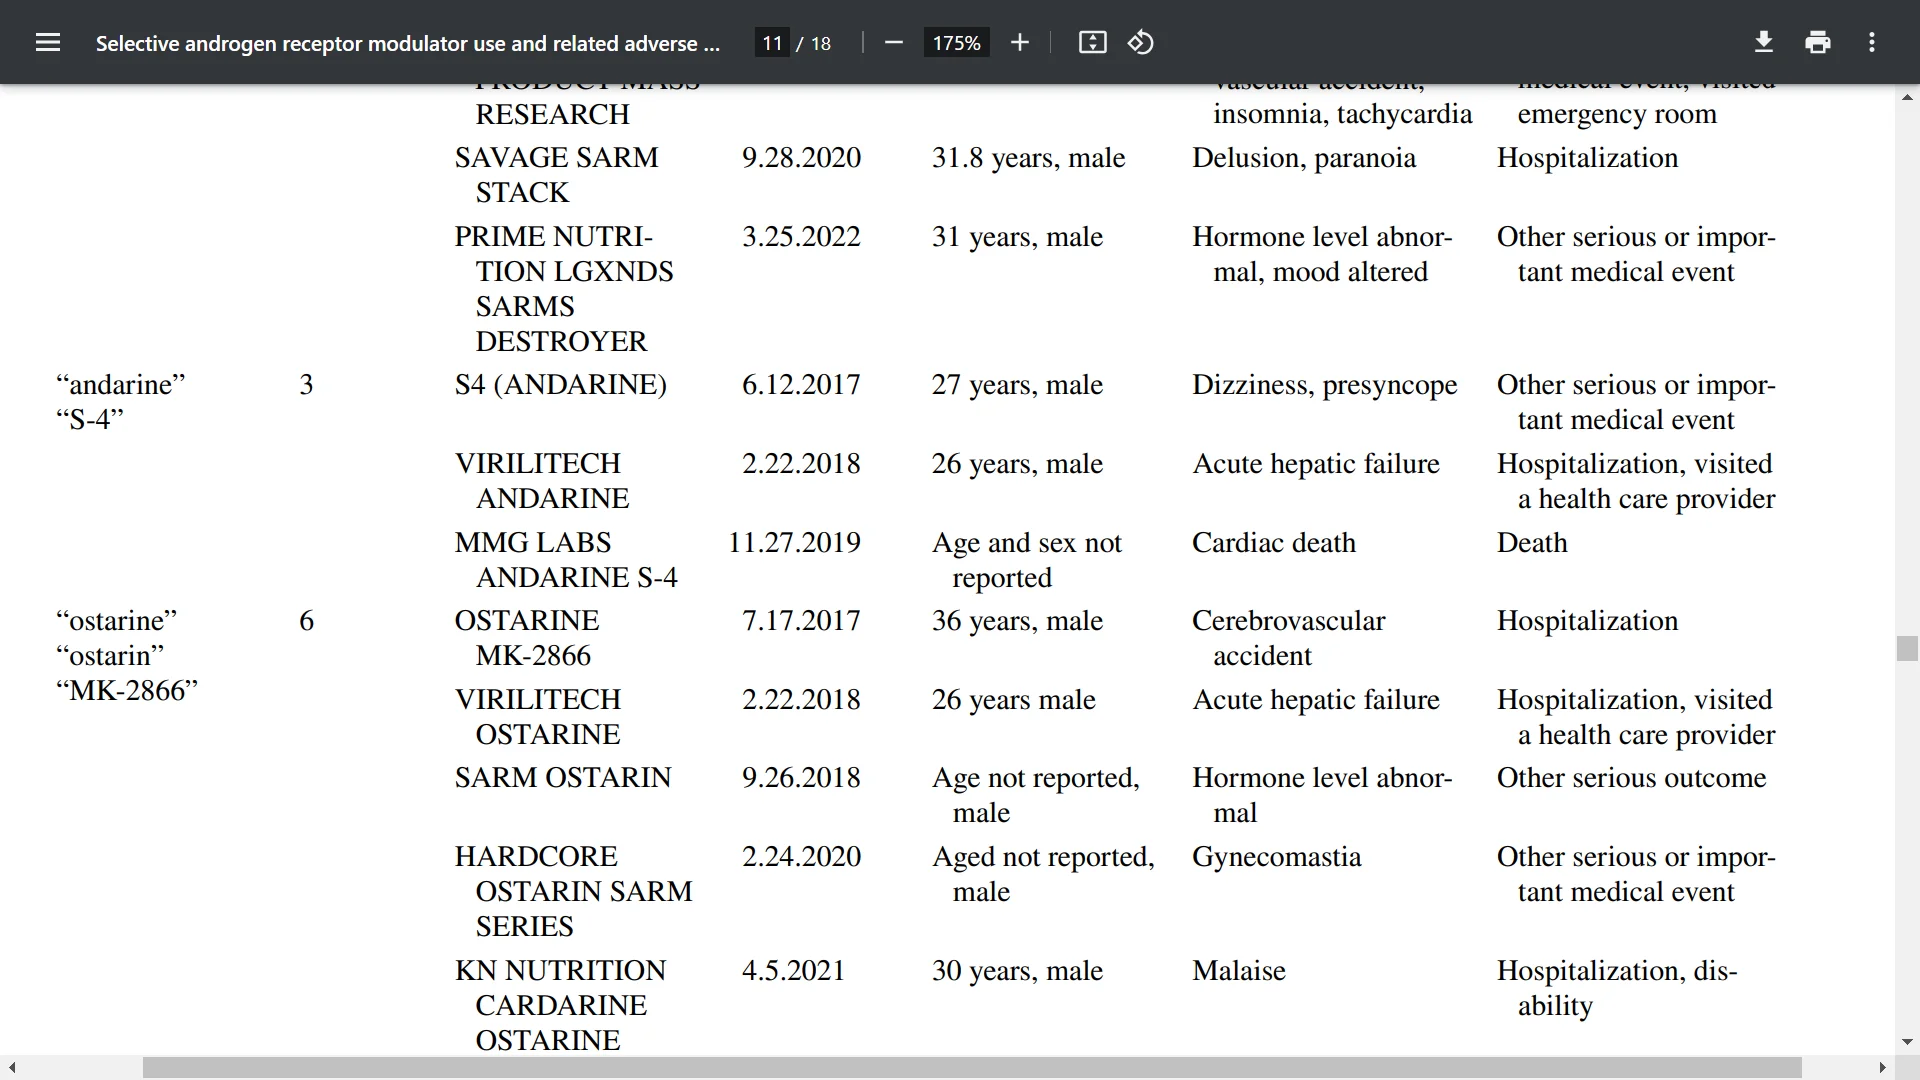Click the text "Hospitalization, dis-"
Image resolution: width=1920 pixels, height=1080 pixels.
coord(1617,971)
